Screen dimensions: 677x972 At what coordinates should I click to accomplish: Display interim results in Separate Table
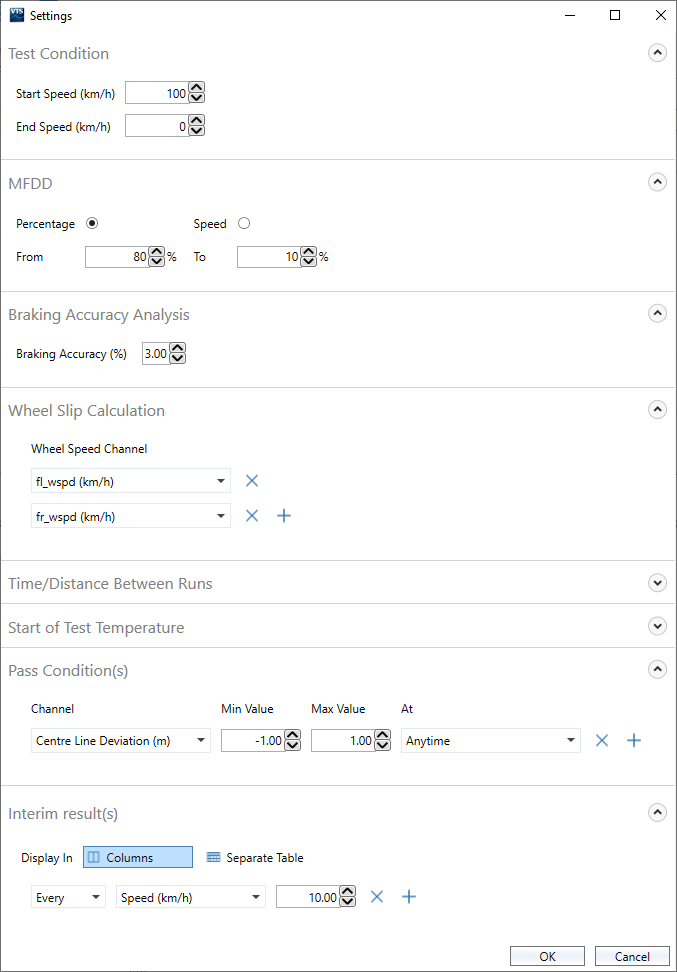(x=255, y=857)
